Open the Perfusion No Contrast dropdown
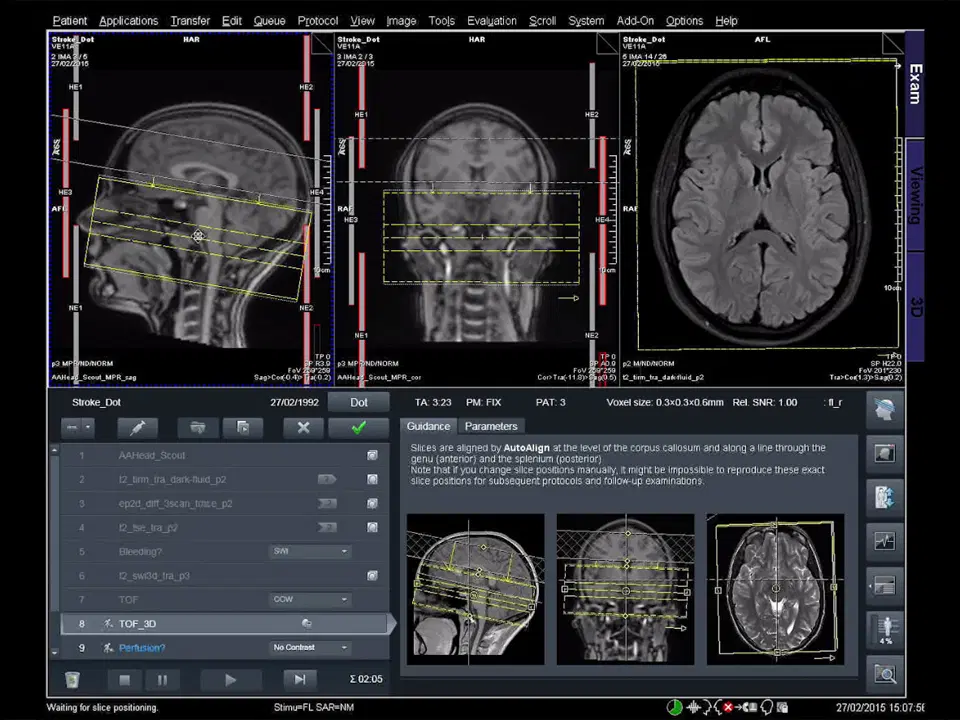Screen dimensions: 960x720 (311, 647)
